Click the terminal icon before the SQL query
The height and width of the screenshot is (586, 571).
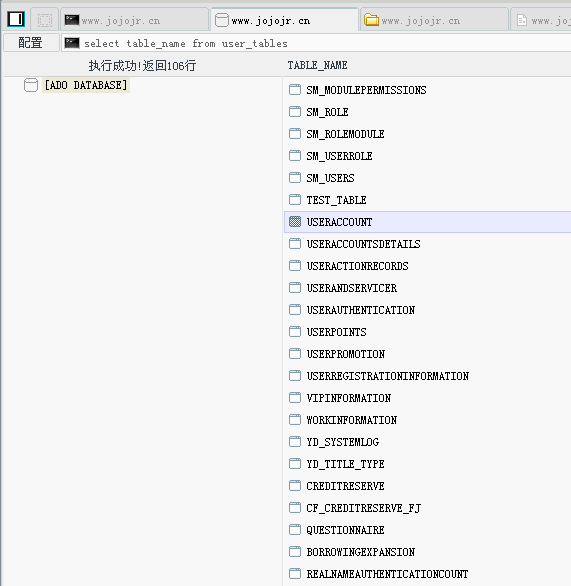tap(72, 43)
